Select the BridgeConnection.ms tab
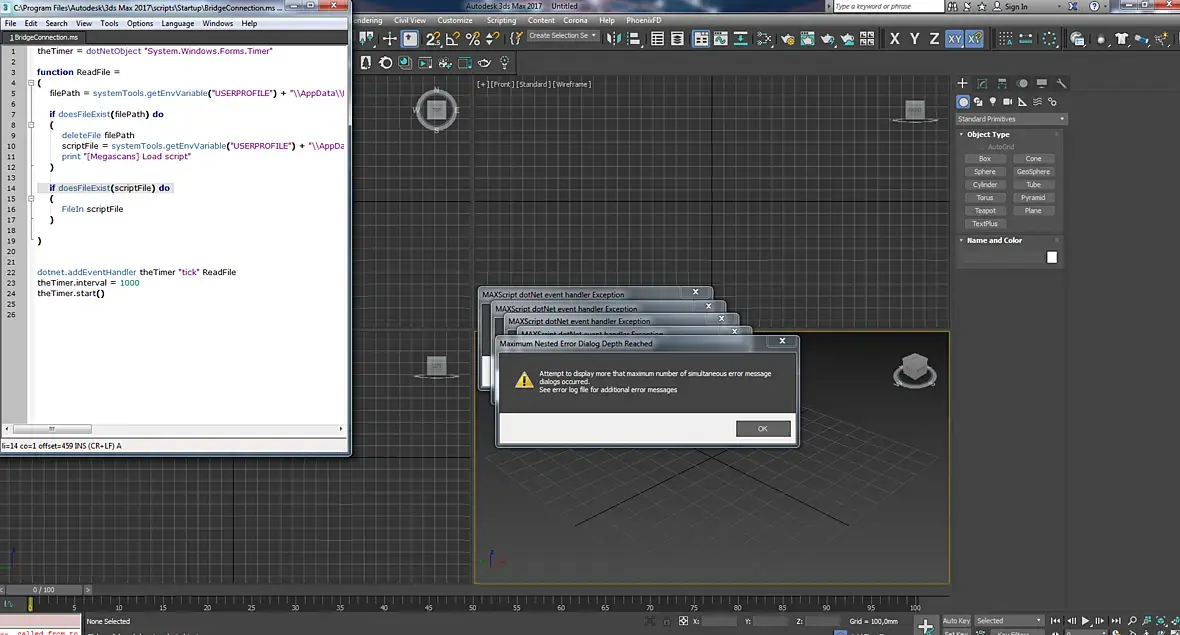The width and height of the screenshot is (1180, 635). [44, 37]
